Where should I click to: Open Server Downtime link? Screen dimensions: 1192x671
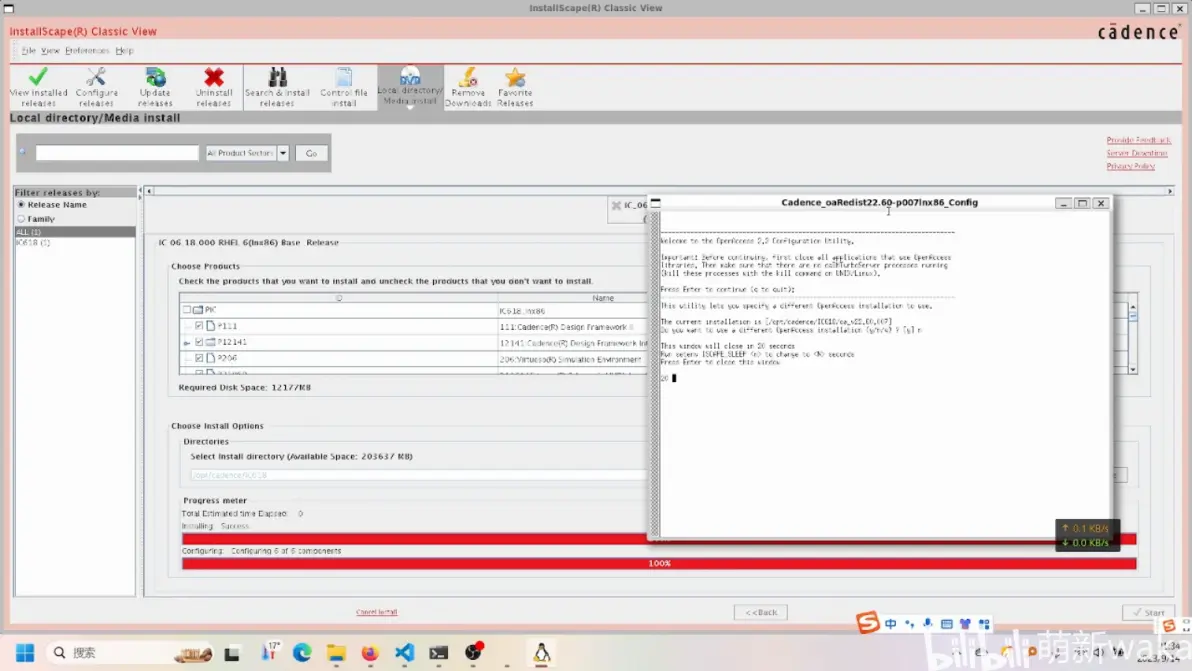click(1137, 153)
